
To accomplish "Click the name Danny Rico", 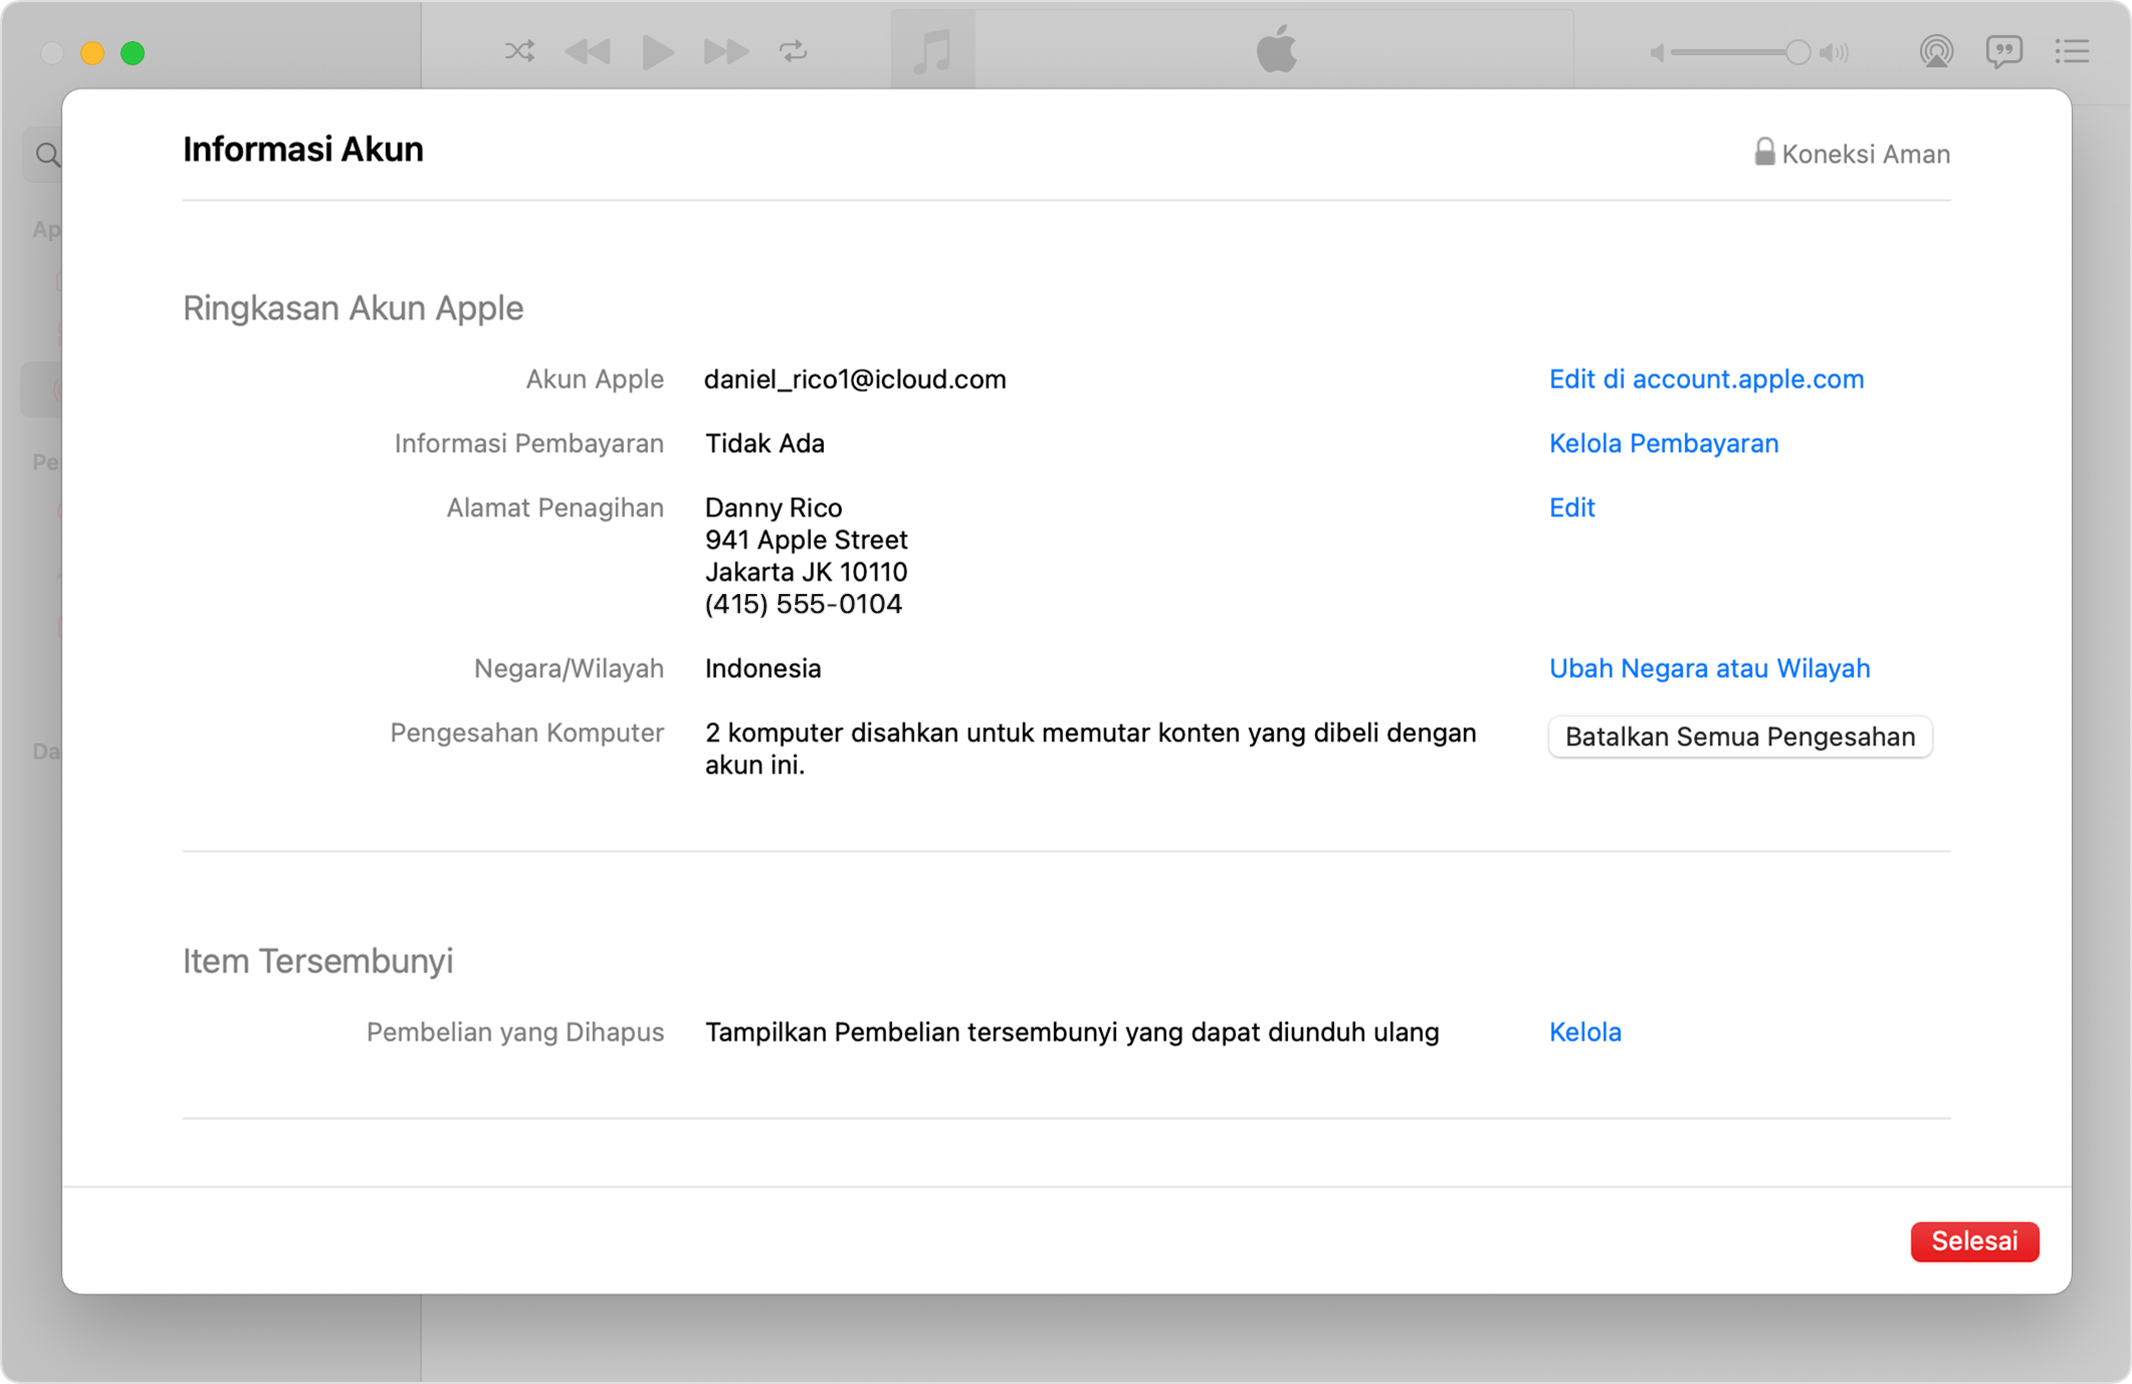I will [x=773, y=507].
